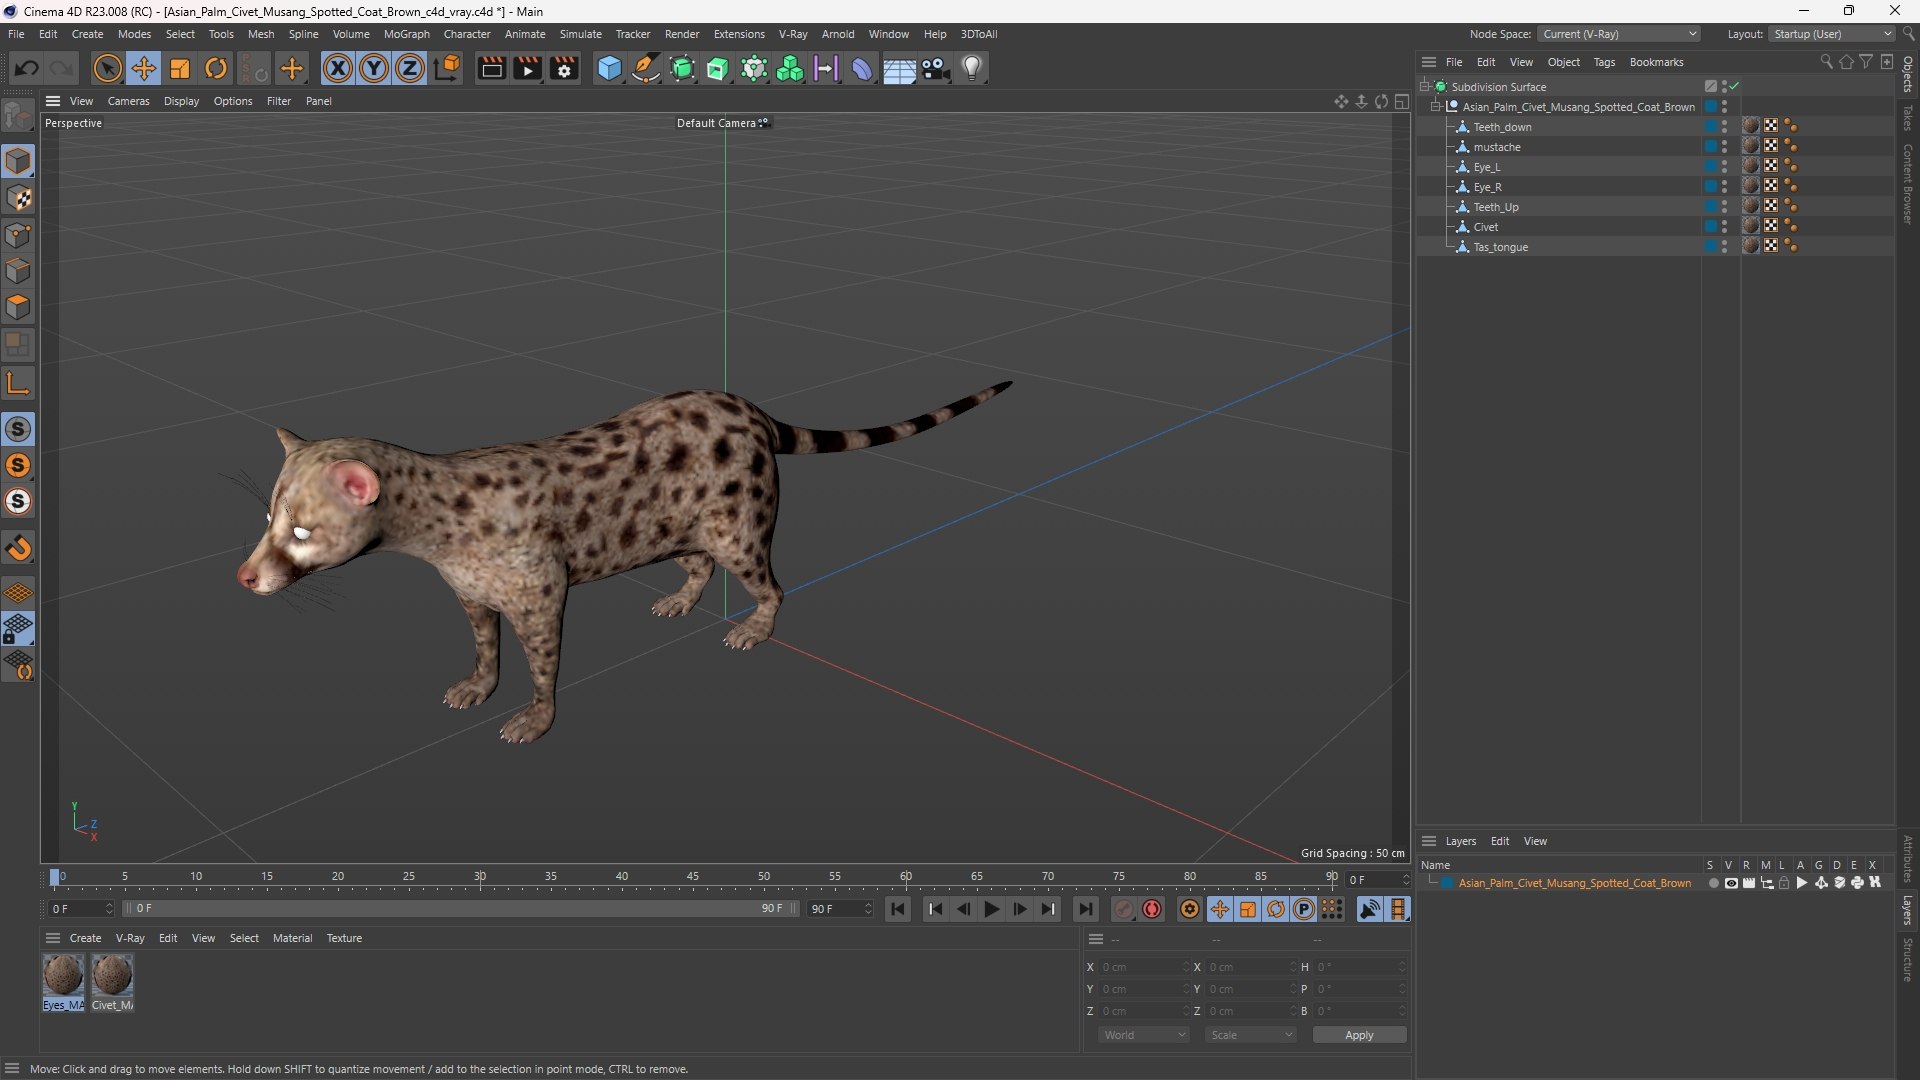Toggle autokeying button
The width and height of the screenshot is (1920, 1080).
[x=1152, y=909]
